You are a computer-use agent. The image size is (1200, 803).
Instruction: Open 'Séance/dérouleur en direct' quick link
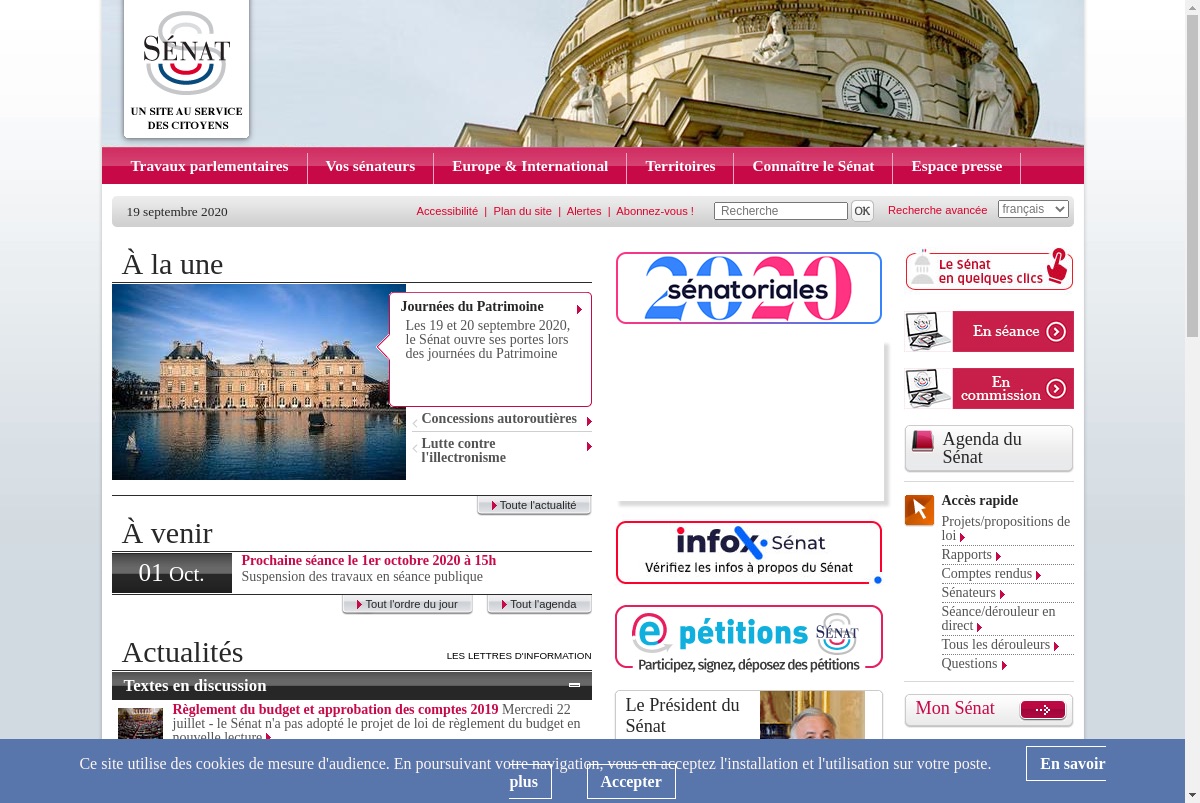(998, 618)
